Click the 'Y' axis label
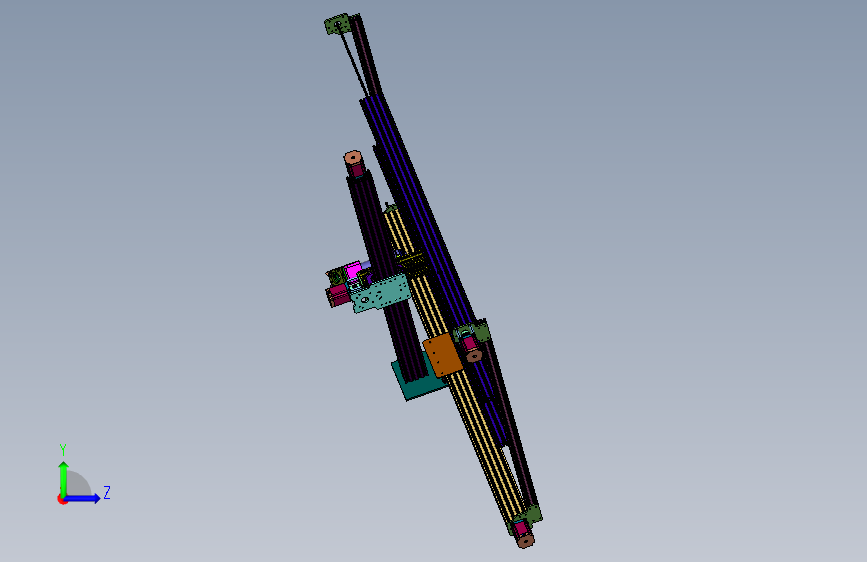This screenshot has height=562, width=867. (x=63, y=449)
